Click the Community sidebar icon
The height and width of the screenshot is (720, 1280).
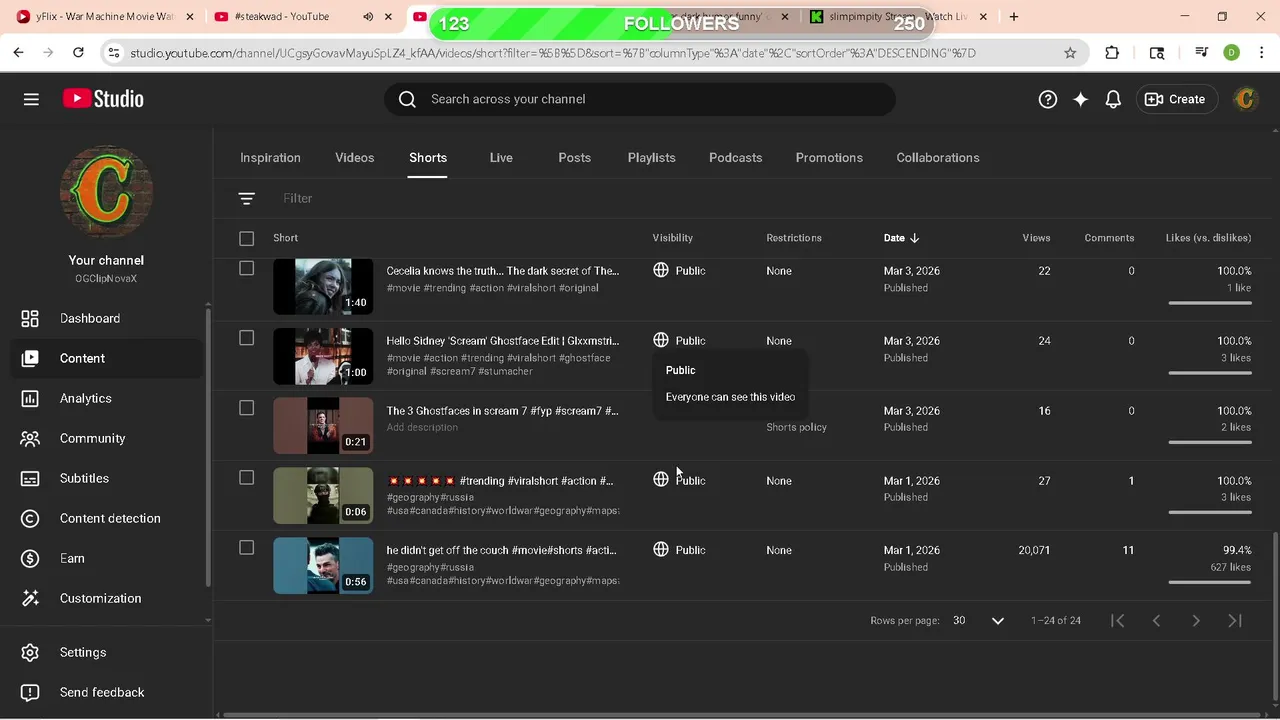30,438
